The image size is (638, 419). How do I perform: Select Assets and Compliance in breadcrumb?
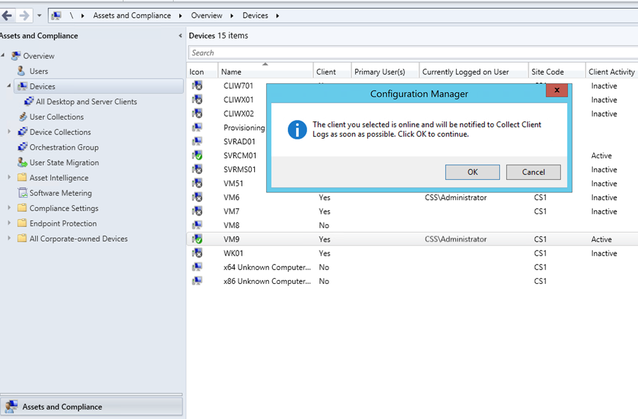pyautogui.click(x=132, y=15)
